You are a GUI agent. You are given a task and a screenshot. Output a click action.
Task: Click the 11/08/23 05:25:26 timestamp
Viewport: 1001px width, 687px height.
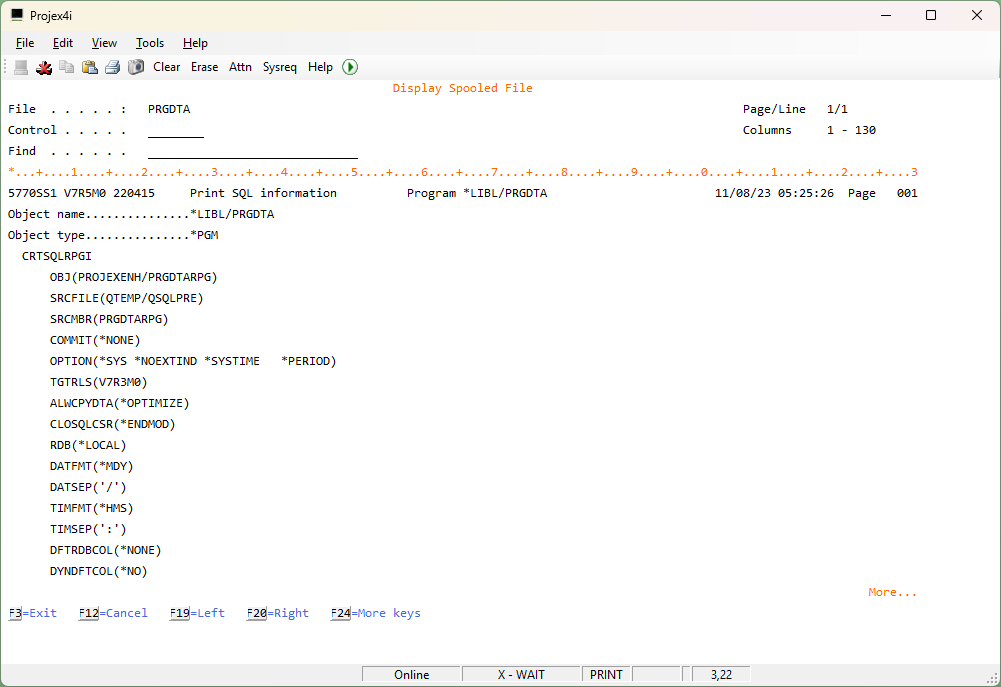[774, 193]
